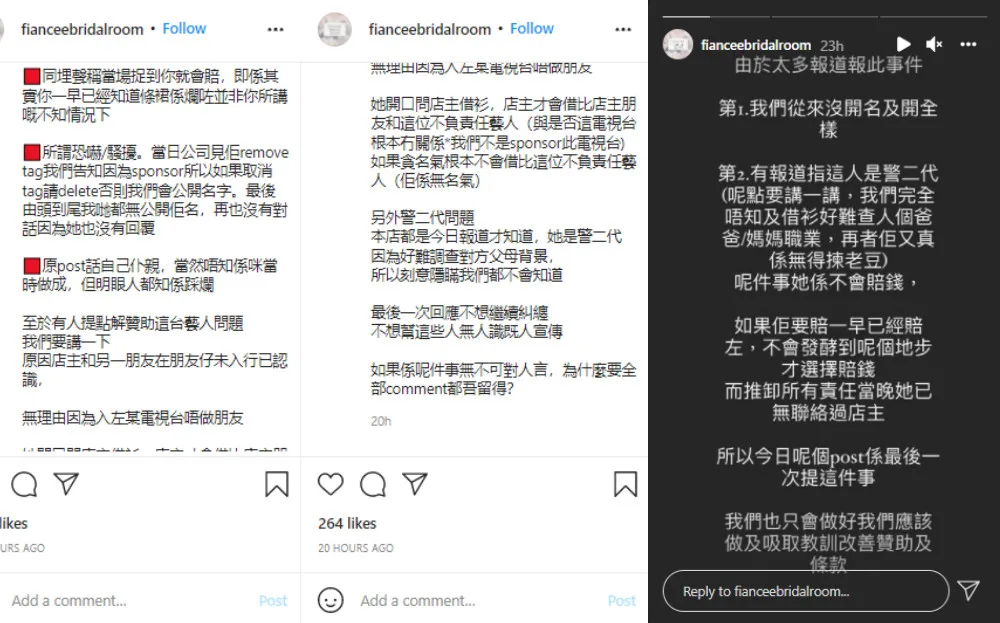Viewport: 1000px width, 623px height.
Task: Play the paused story
Action: [903, 44]
